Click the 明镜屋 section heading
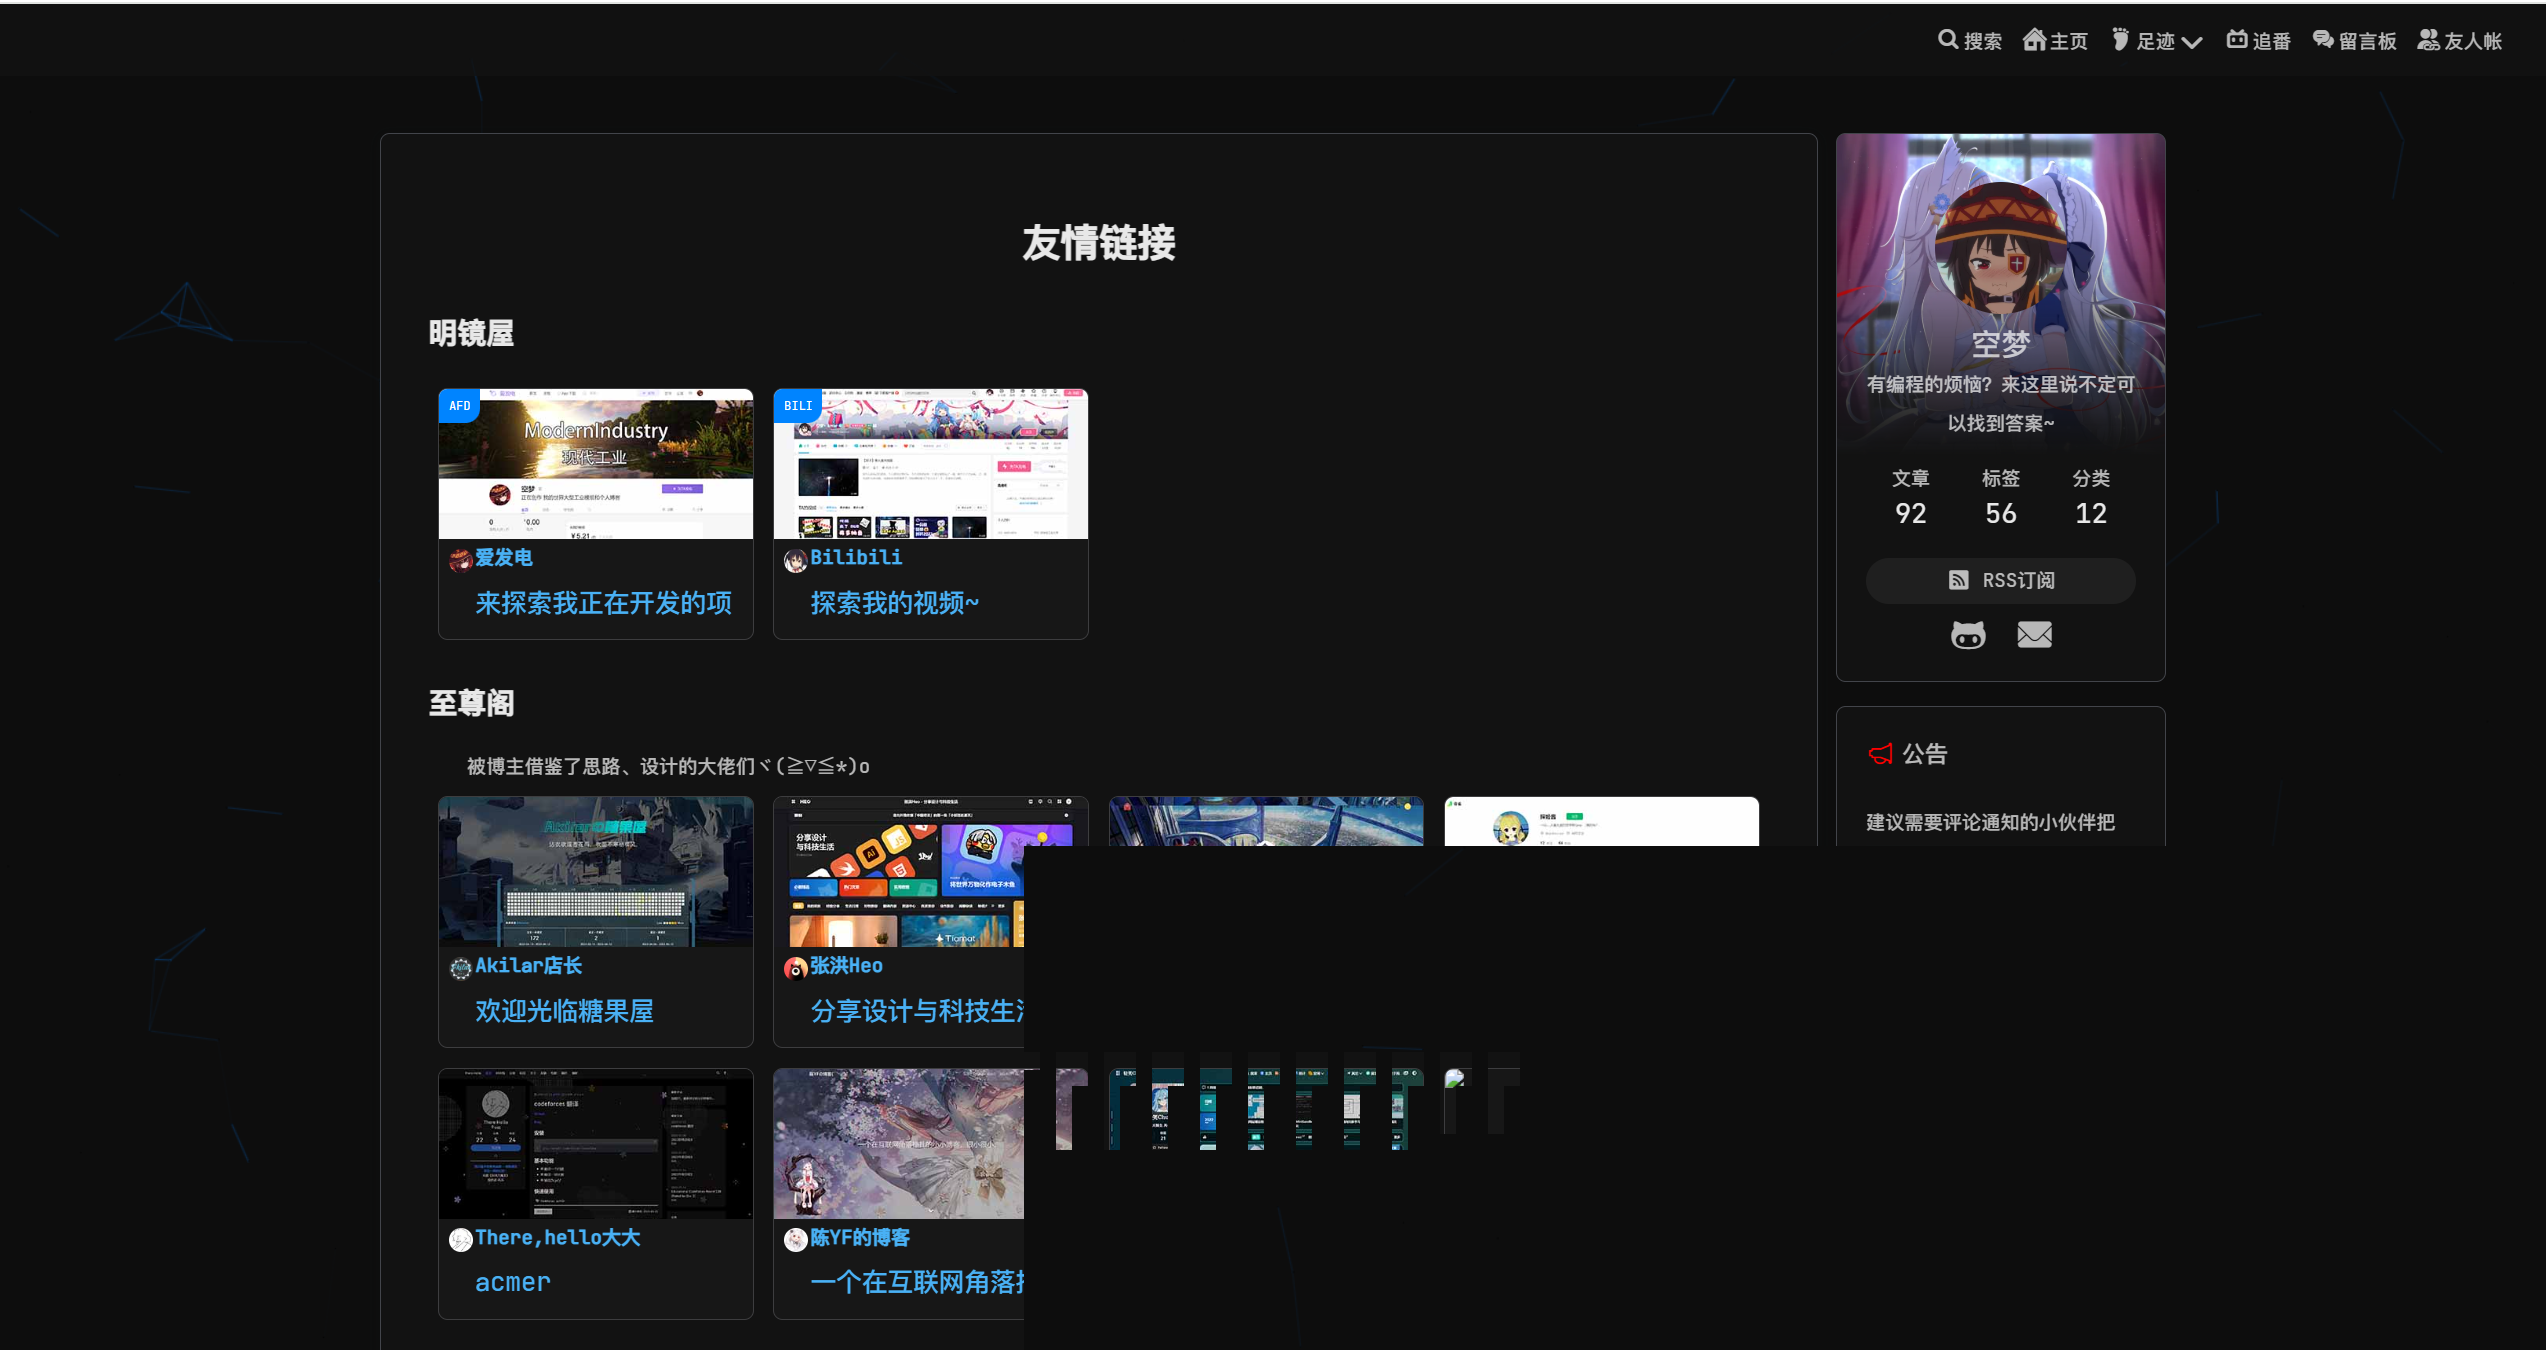 [472, 333]
